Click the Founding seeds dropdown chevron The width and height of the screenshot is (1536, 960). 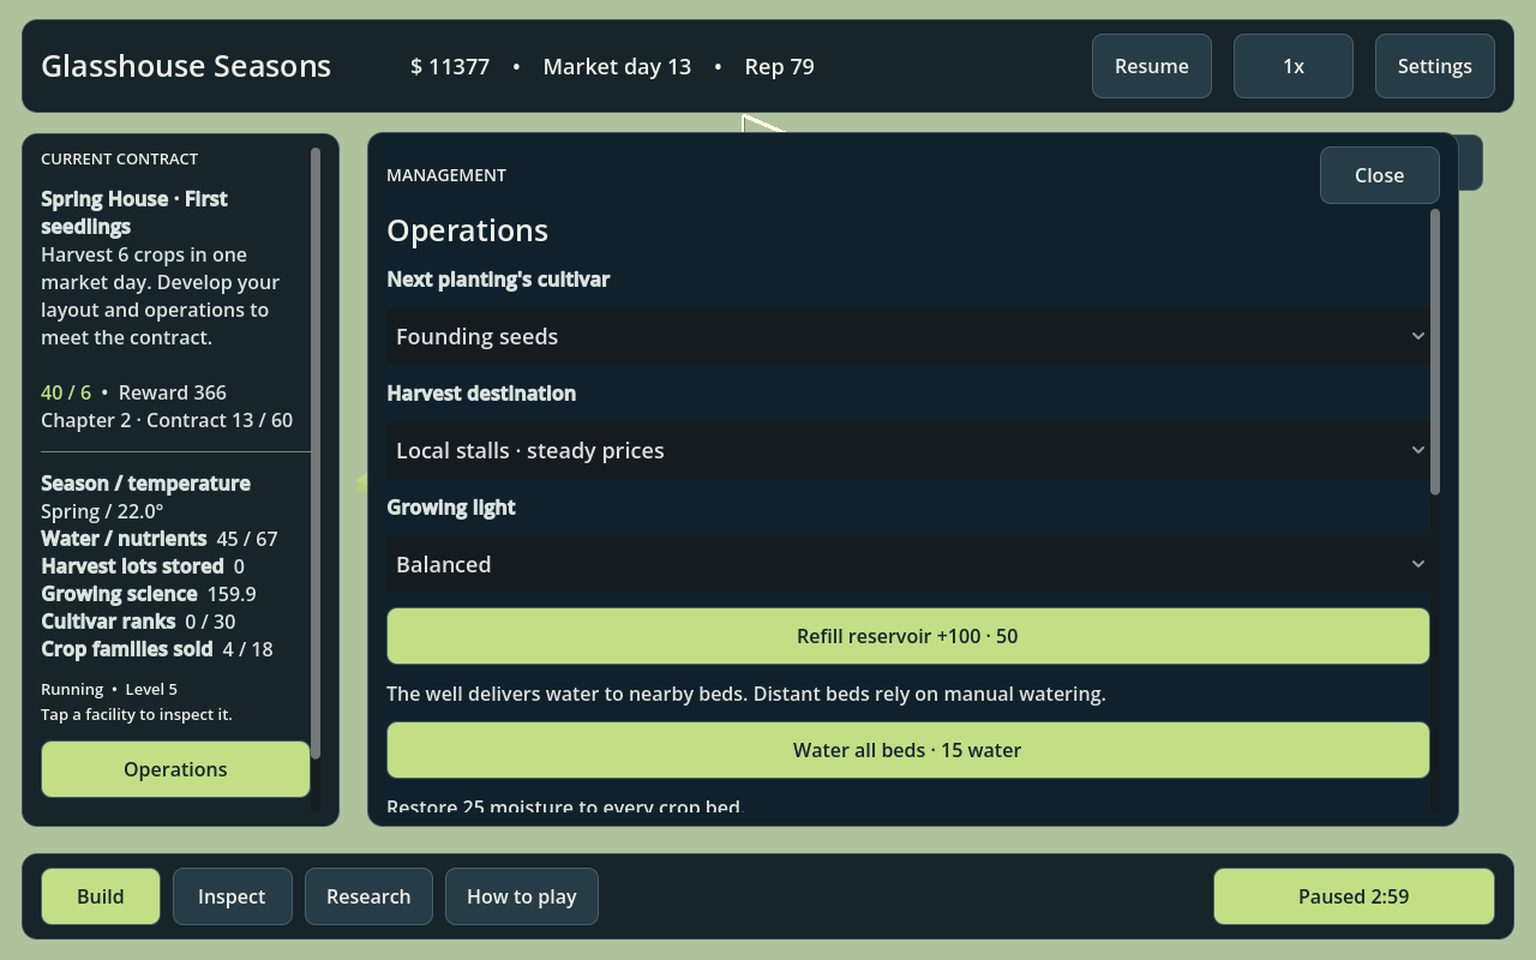[1417, 336]
